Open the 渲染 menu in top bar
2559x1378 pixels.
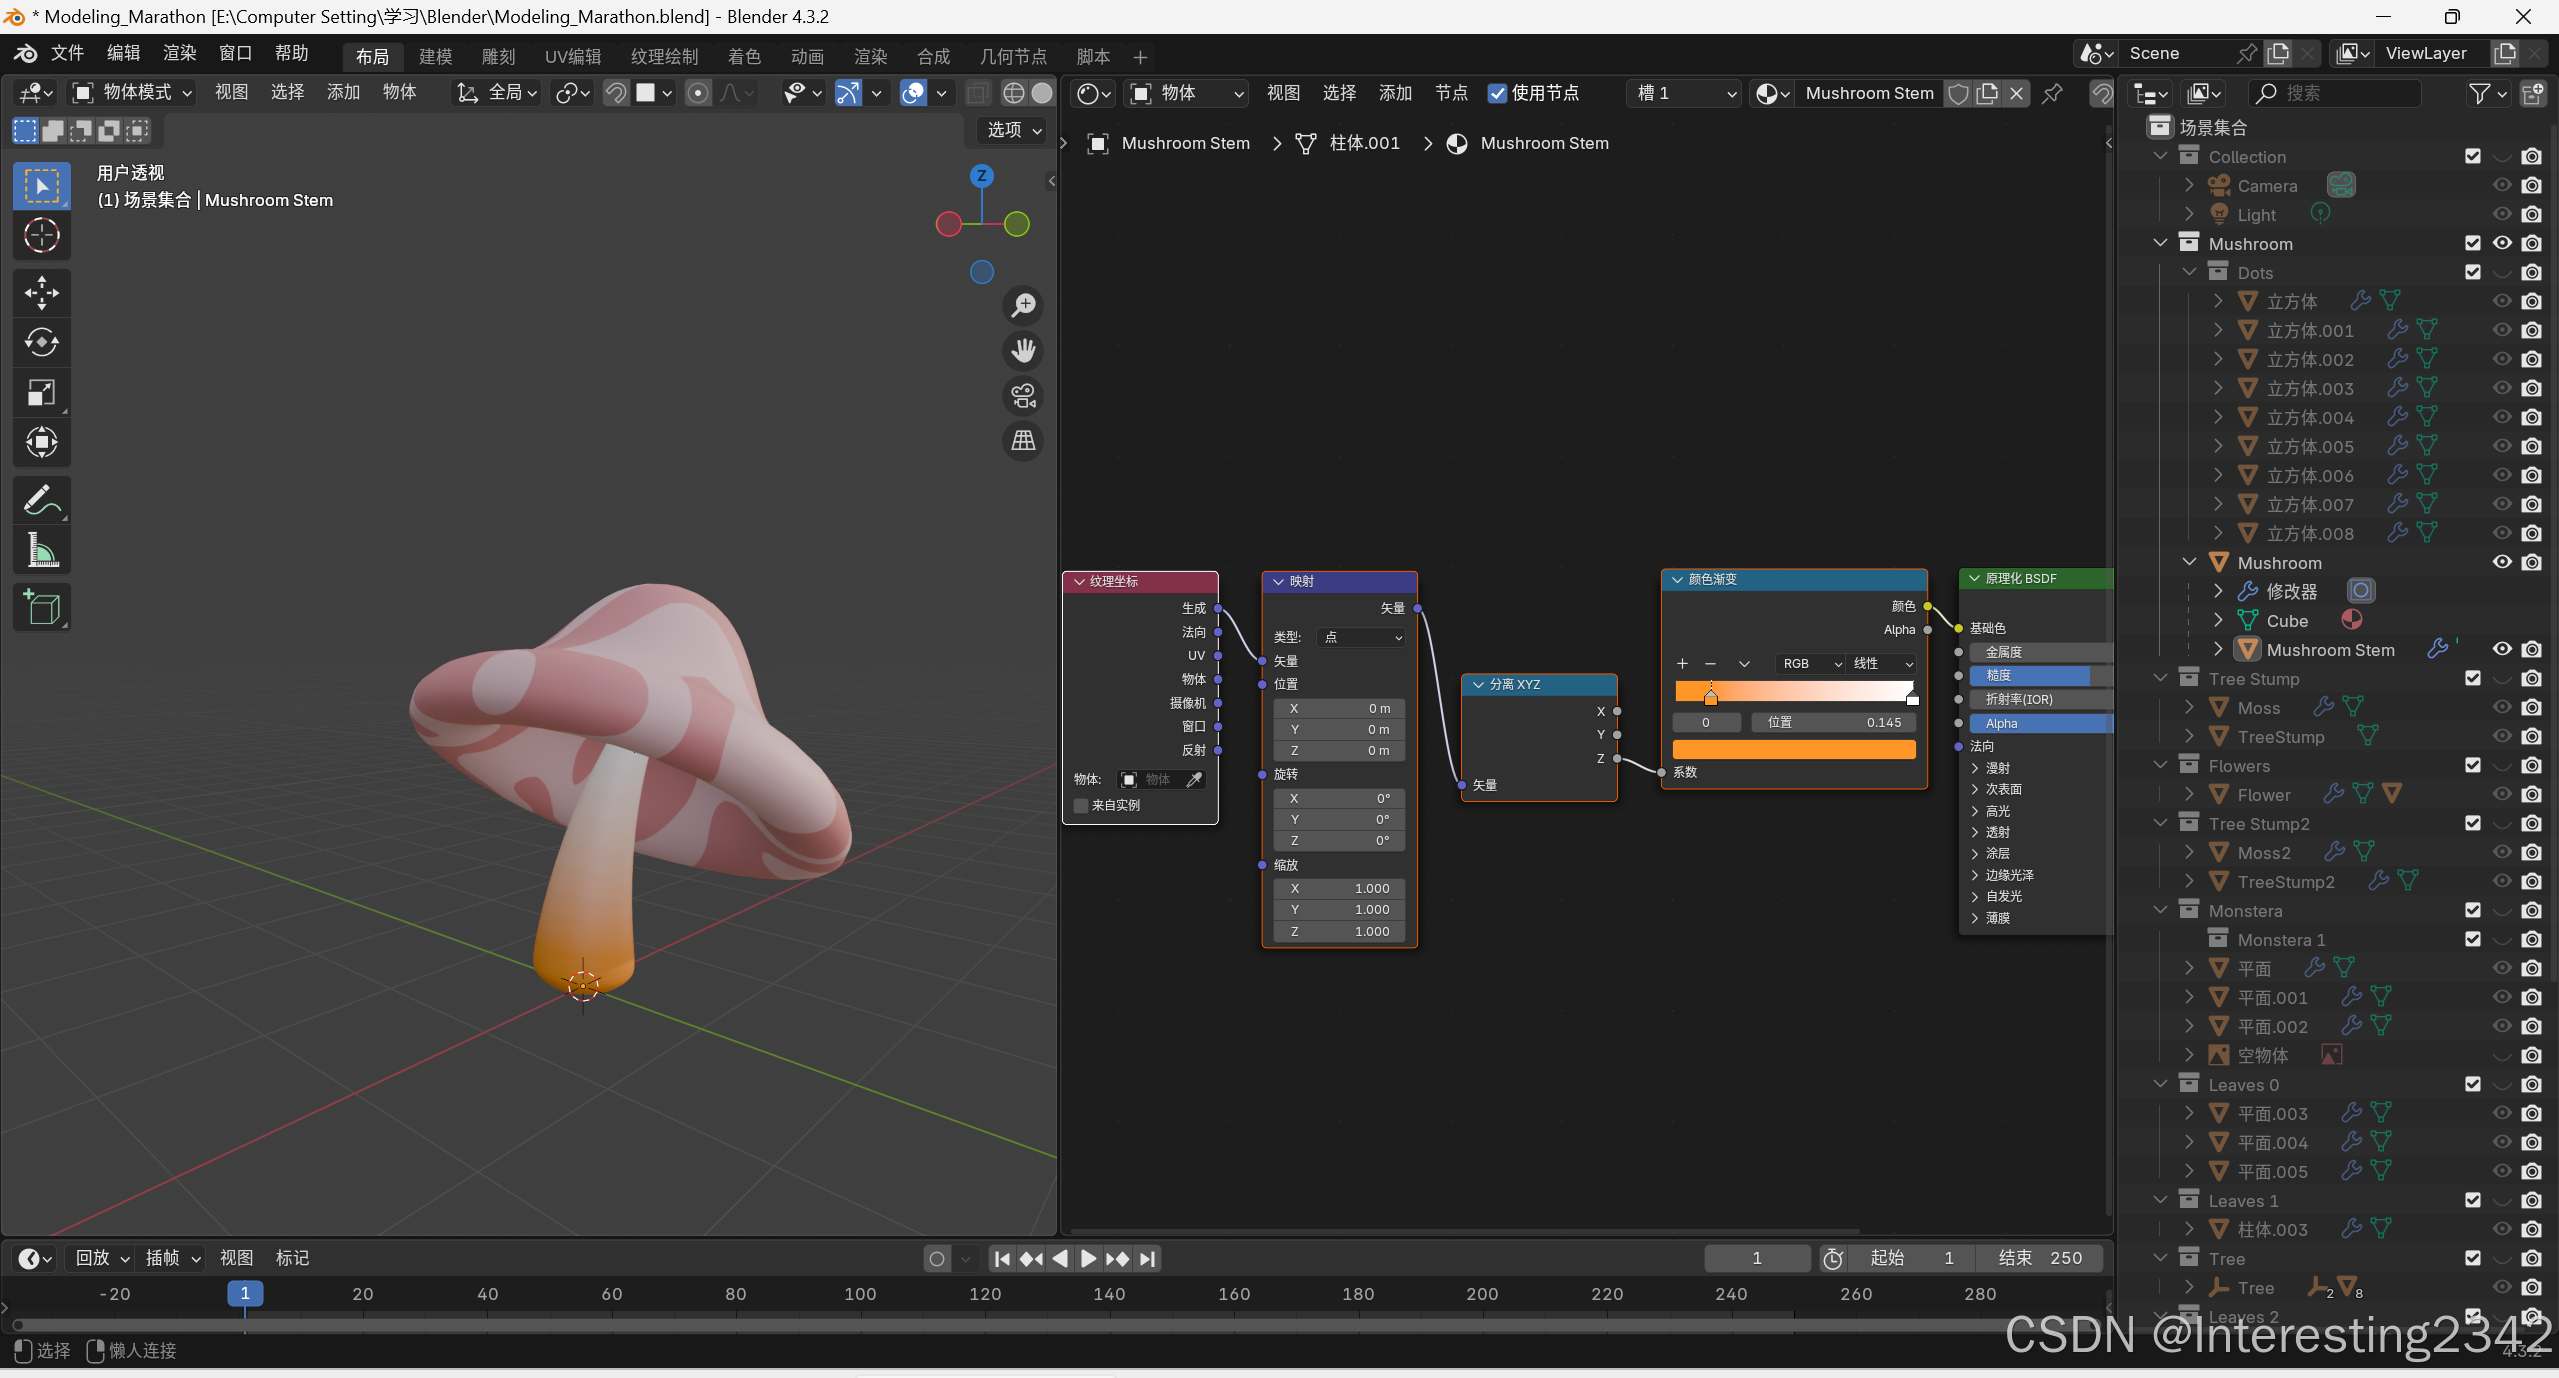179,53
